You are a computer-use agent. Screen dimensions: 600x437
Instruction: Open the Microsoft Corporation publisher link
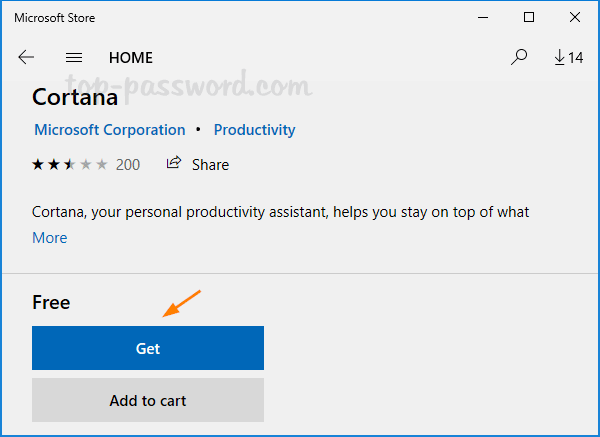click(x=110, y=130)
